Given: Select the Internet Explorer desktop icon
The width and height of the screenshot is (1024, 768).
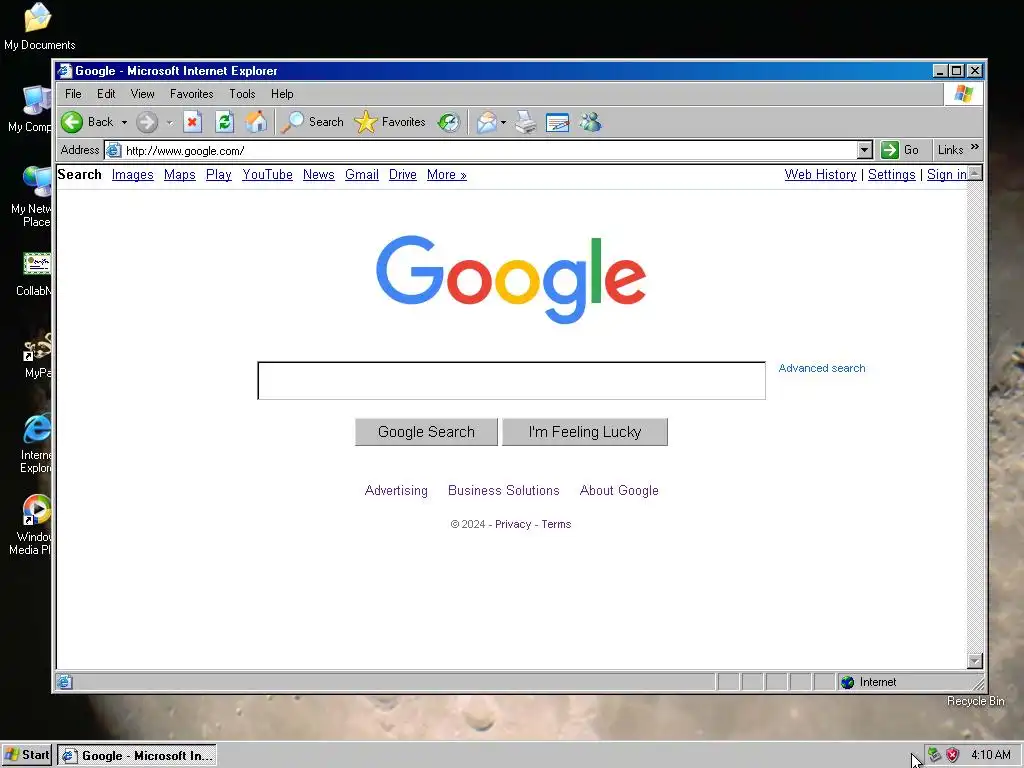Looking at the screenshot, I should pos(37,429).
